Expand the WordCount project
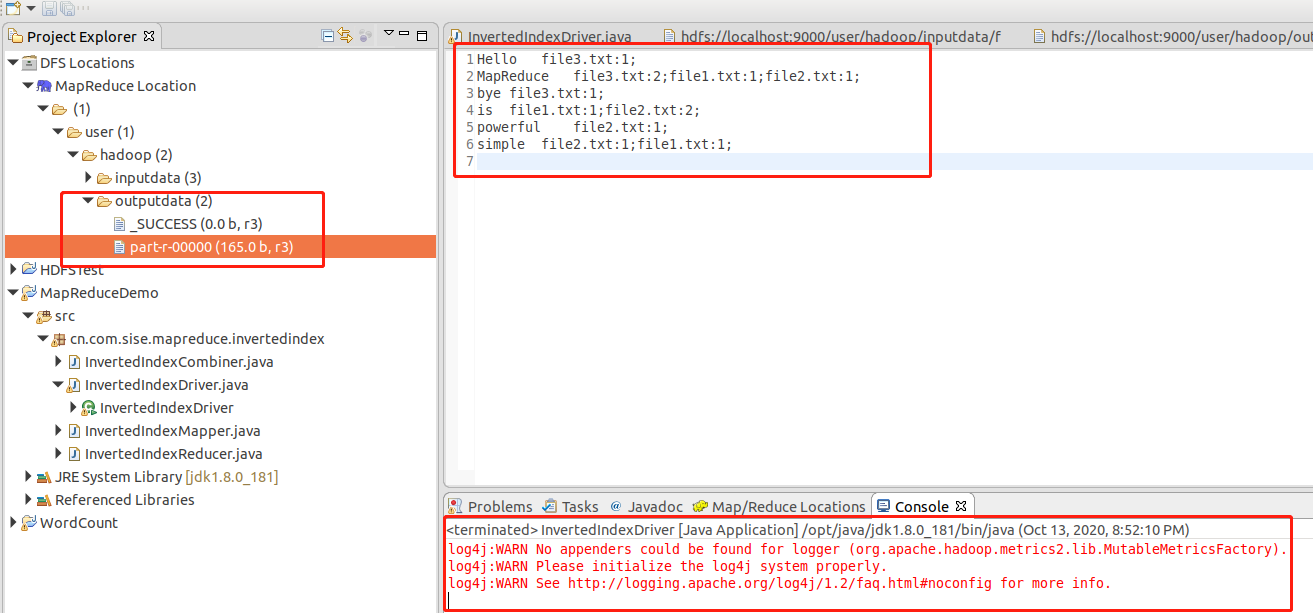1313x613 pixels. (11, 522)
